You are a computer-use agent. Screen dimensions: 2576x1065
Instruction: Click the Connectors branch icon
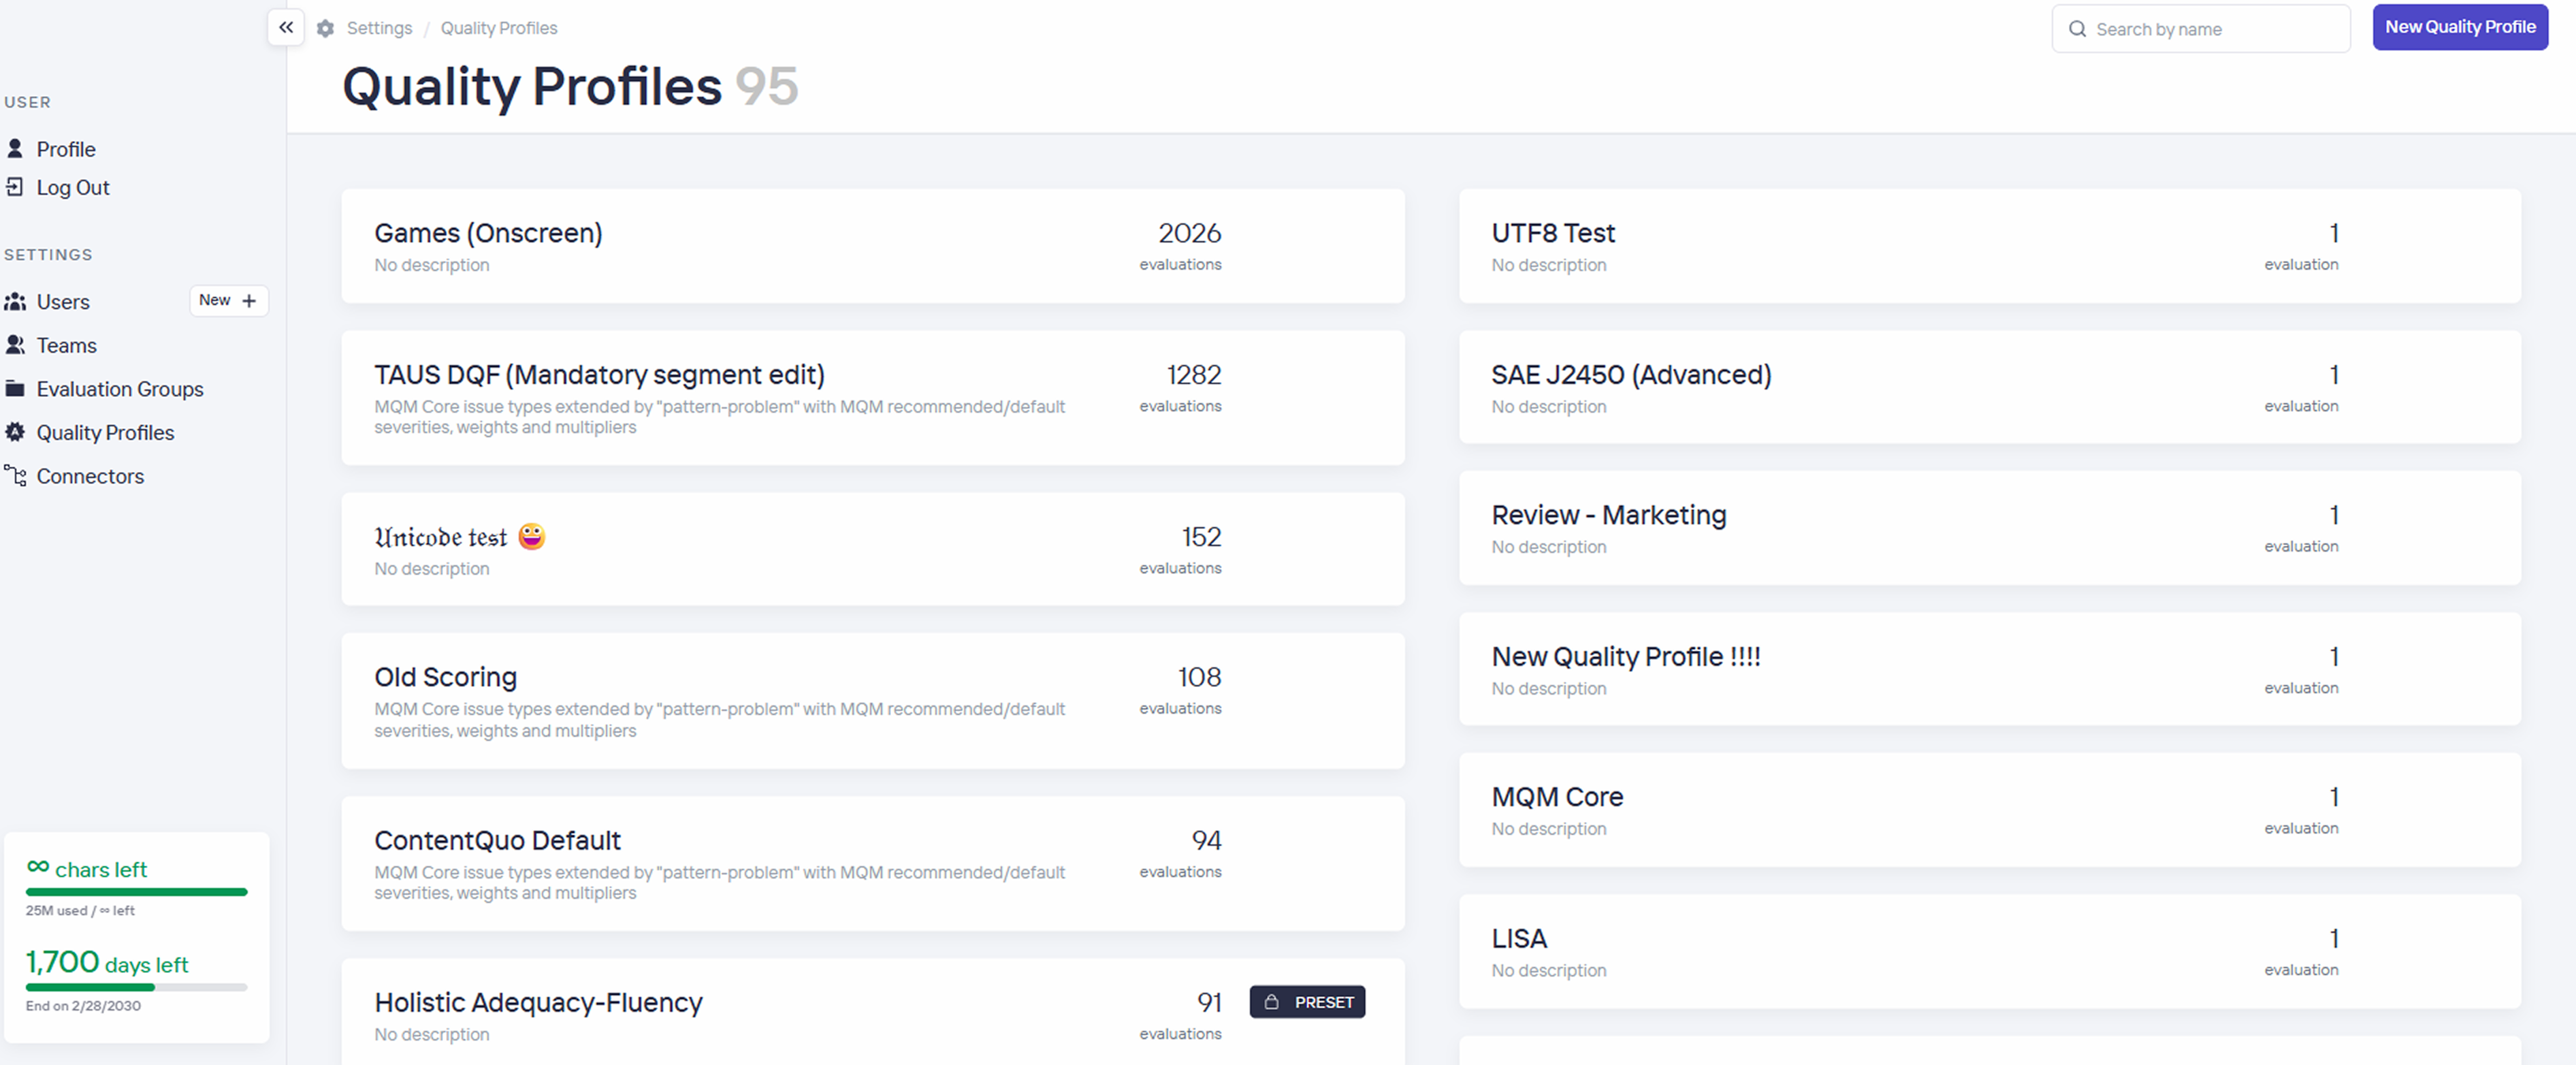[x=15, y=476]
